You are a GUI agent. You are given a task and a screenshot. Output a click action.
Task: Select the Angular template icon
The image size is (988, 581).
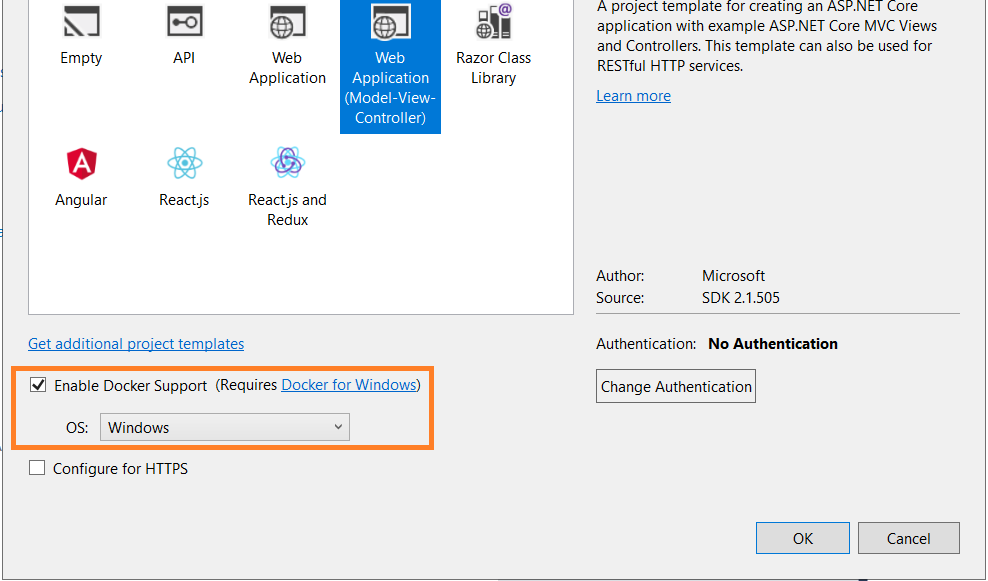pyautogui.click(x=81, y=164)
